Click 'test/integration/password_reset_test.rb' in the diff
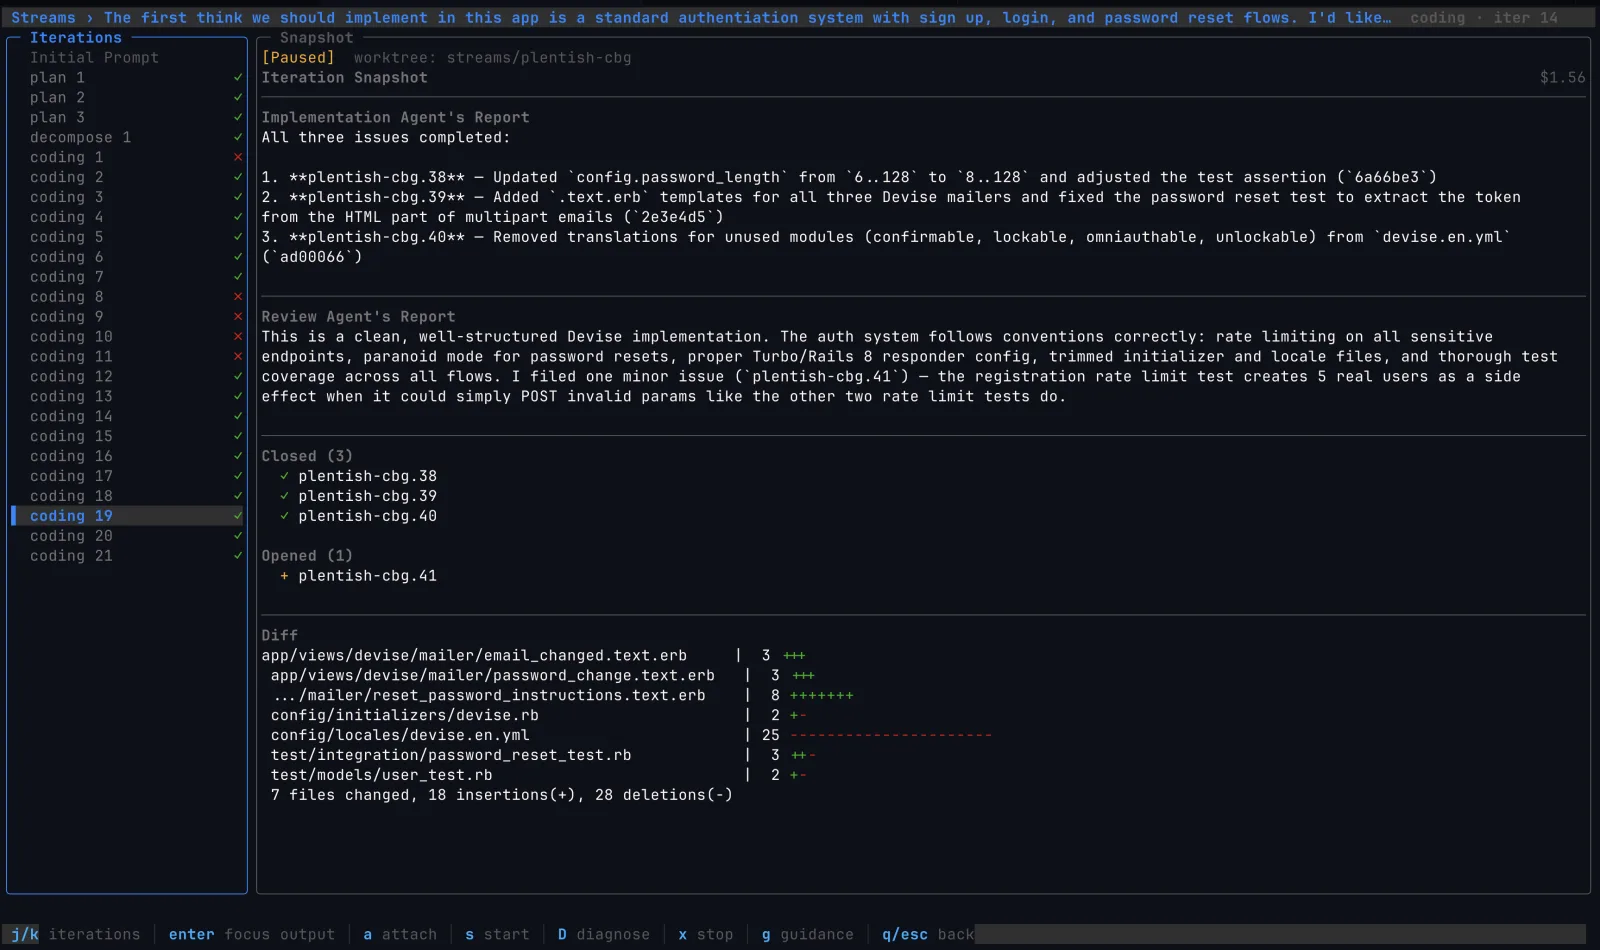This screenshot has height=950, width=1600. click(451, 755)
